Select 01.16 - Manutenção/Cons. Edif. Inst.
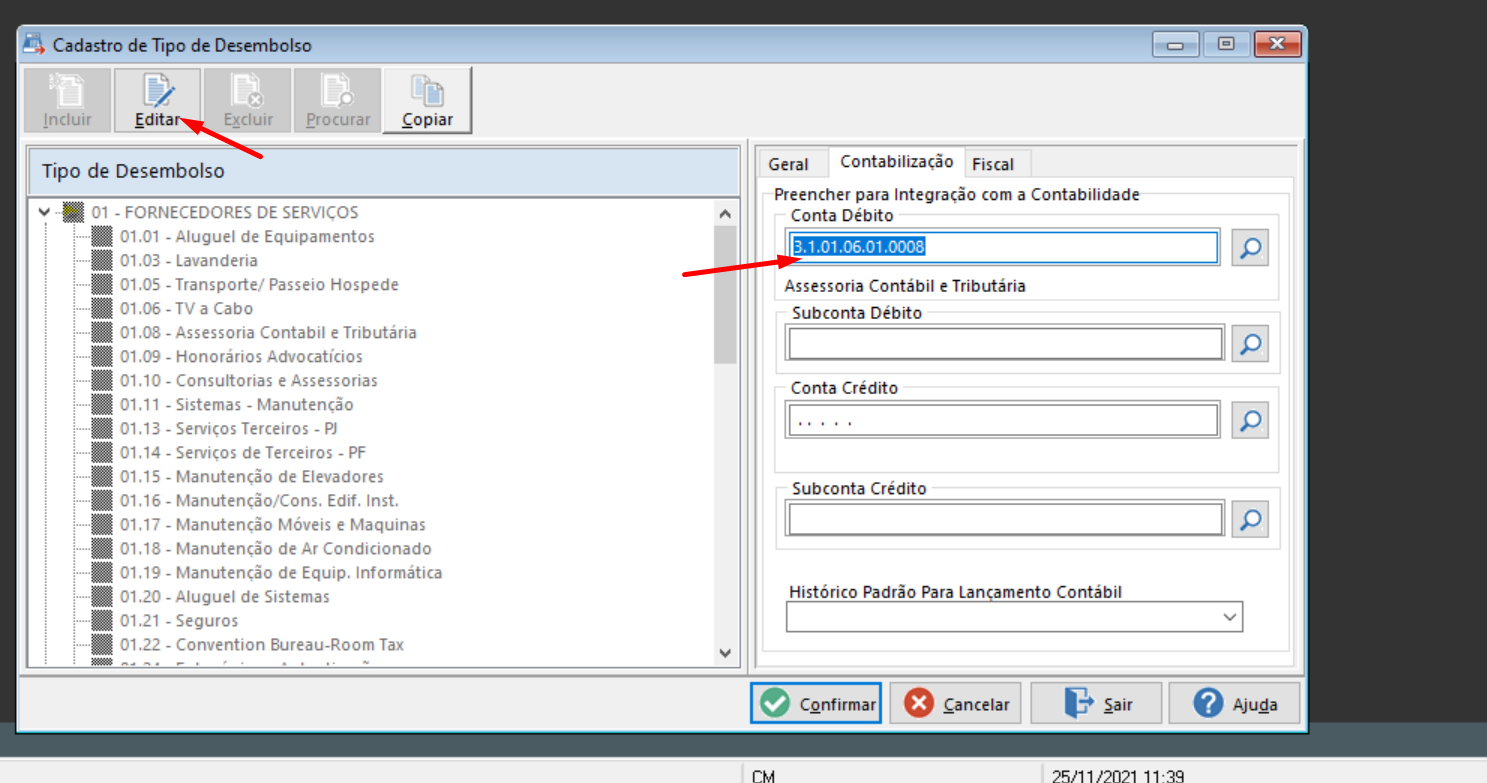1487x783 pixels. click(x=259, y=500)
